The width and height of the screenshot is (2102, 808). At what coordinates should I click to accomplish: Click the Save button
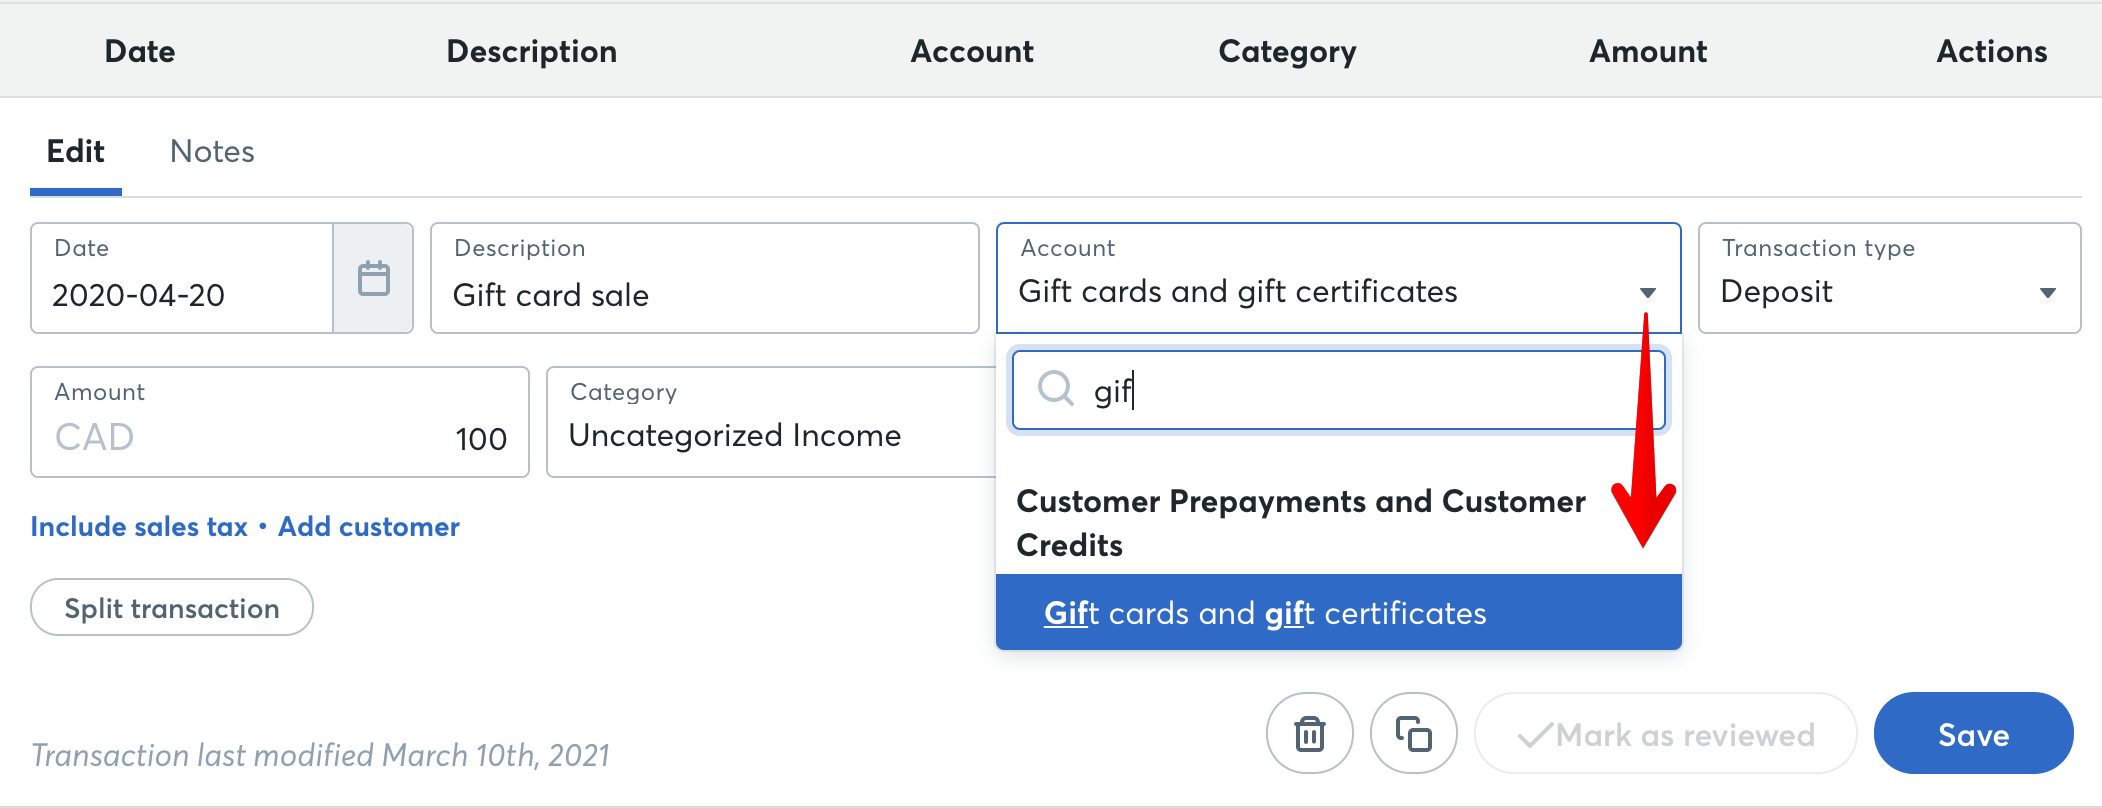pyautogui.click(x=1973, y=733)
